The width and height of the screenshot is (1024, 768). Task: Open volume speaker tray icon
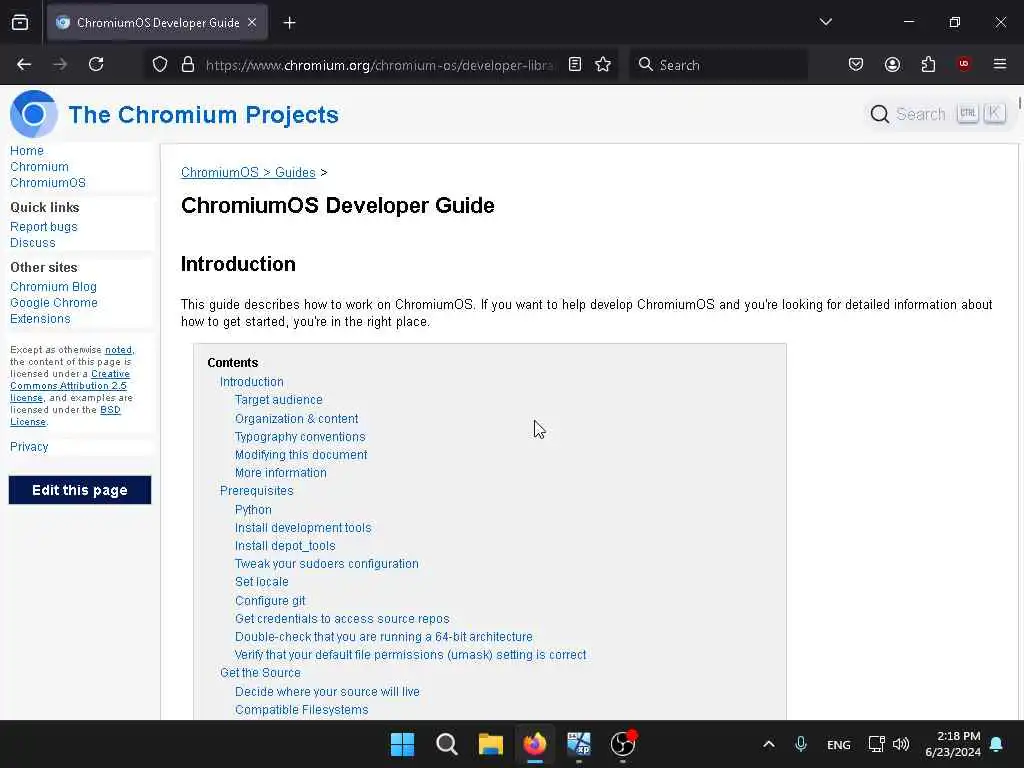[901, 744]
